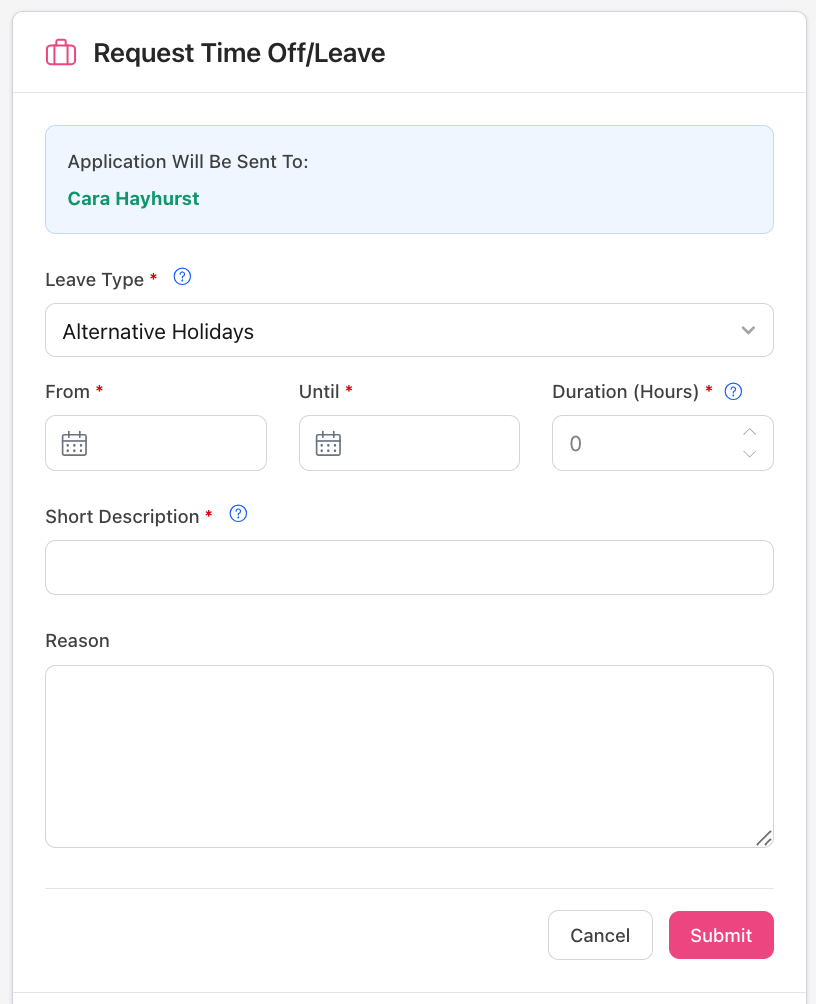Click the suitcase icon beside Request Time Off/Leave
816x1004 pixels.
tap(61, 53)
